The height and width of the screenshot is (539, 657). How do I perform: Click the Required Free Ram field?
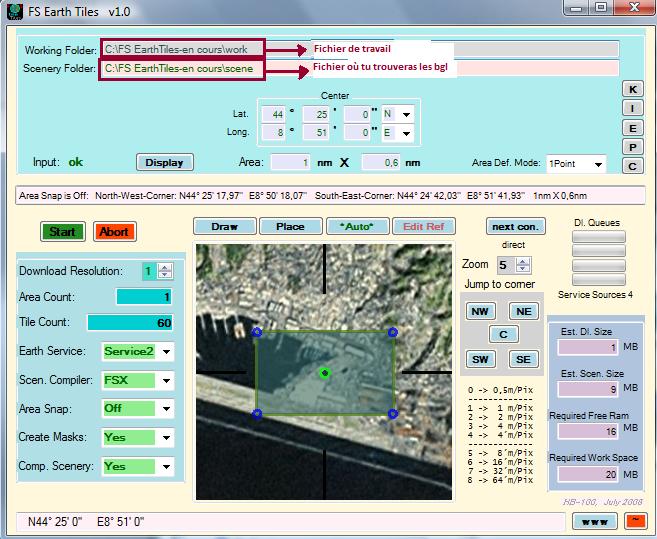588,431
